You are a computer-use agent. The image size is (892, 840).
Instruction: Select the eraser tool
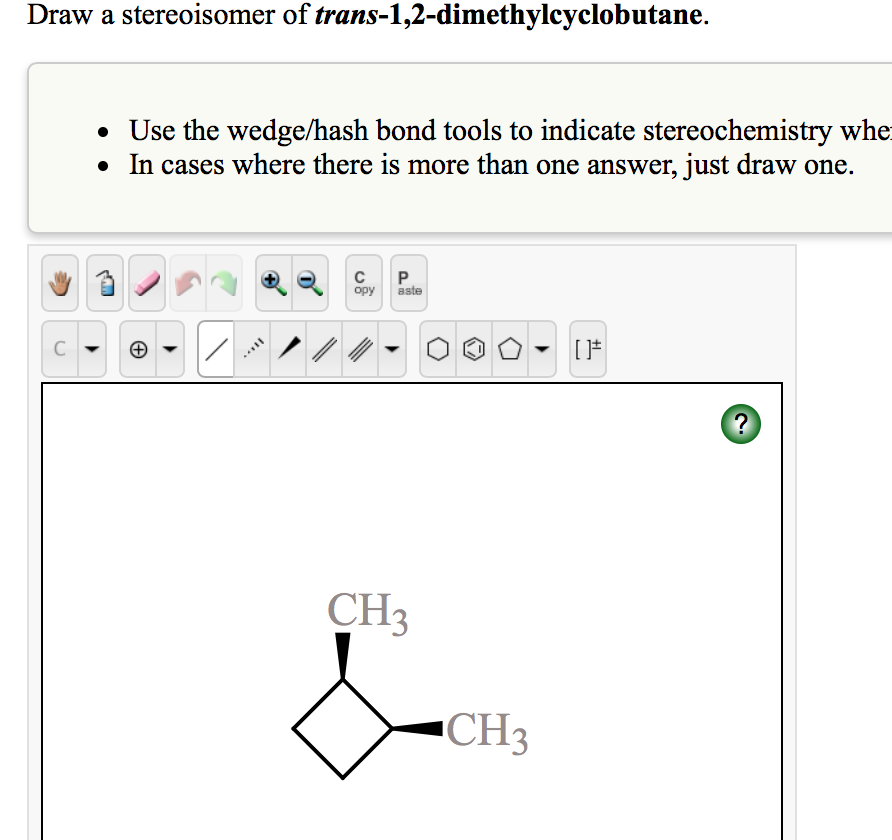[x=149, y=282]
